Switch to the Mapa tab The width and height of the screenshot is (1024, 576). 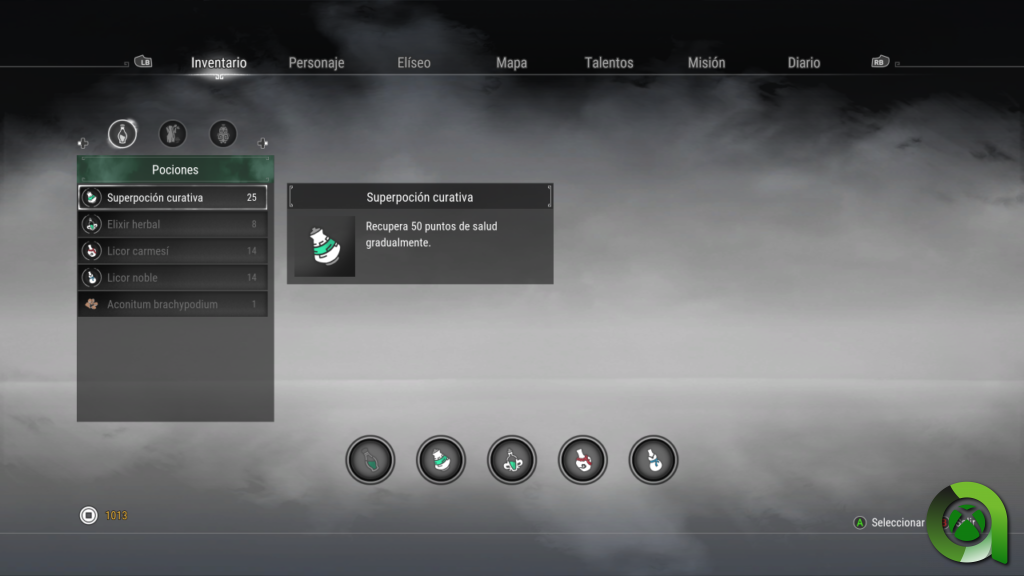click(511, 63)
